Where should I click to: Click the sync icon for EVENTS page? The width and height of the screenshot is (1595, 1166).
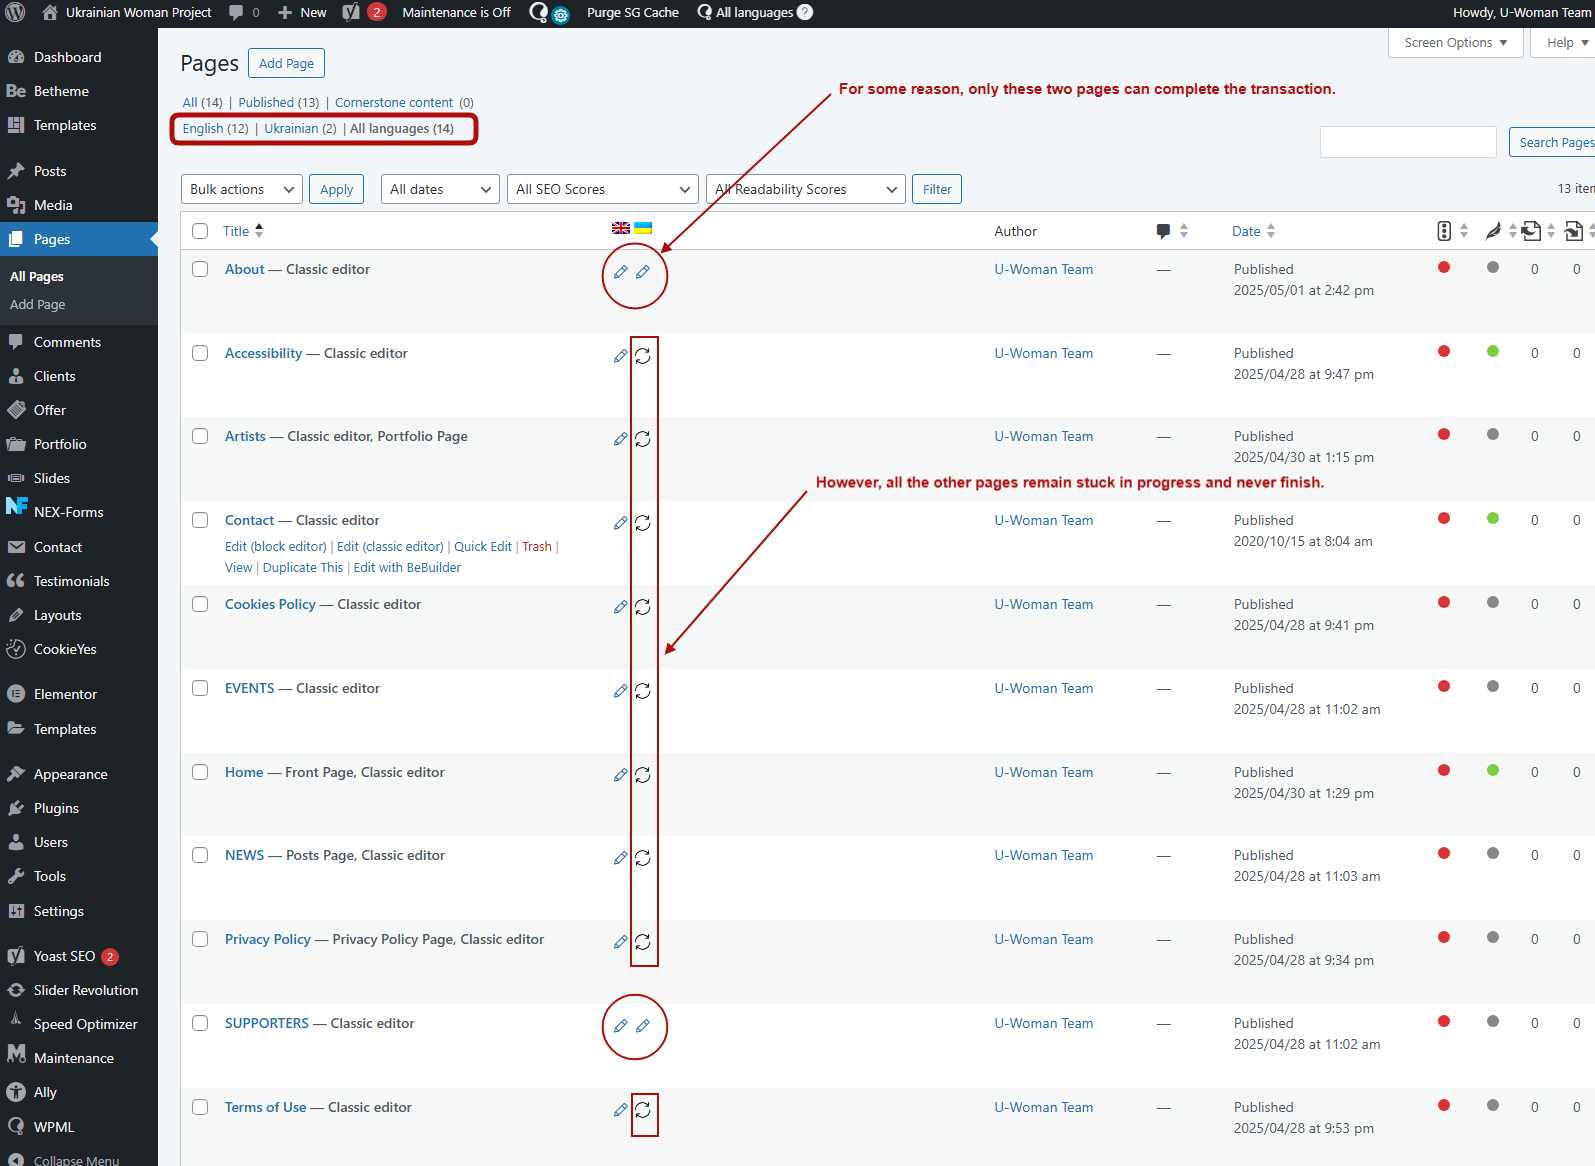pyautogui.click(x=643, y=691)
